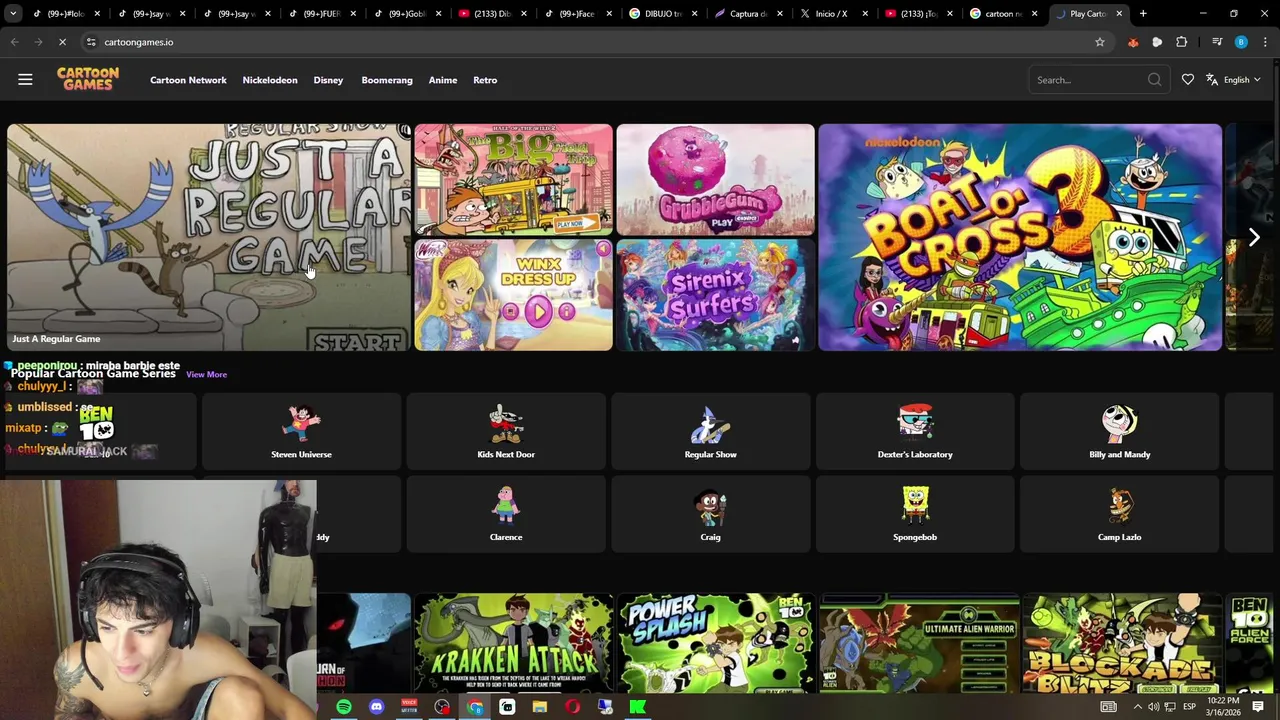Viewport: 1280px width, 720px height.
Task: Open the Clarence game series
Action: coord(506,514)
